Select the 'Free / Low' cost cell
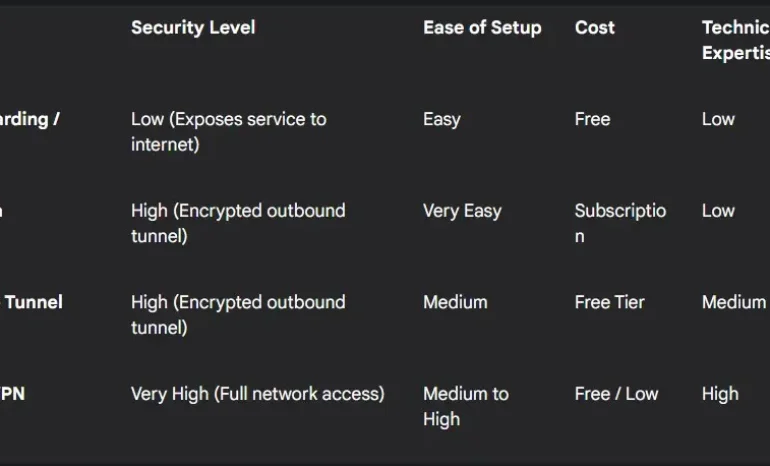 click(x=616, y=394)
